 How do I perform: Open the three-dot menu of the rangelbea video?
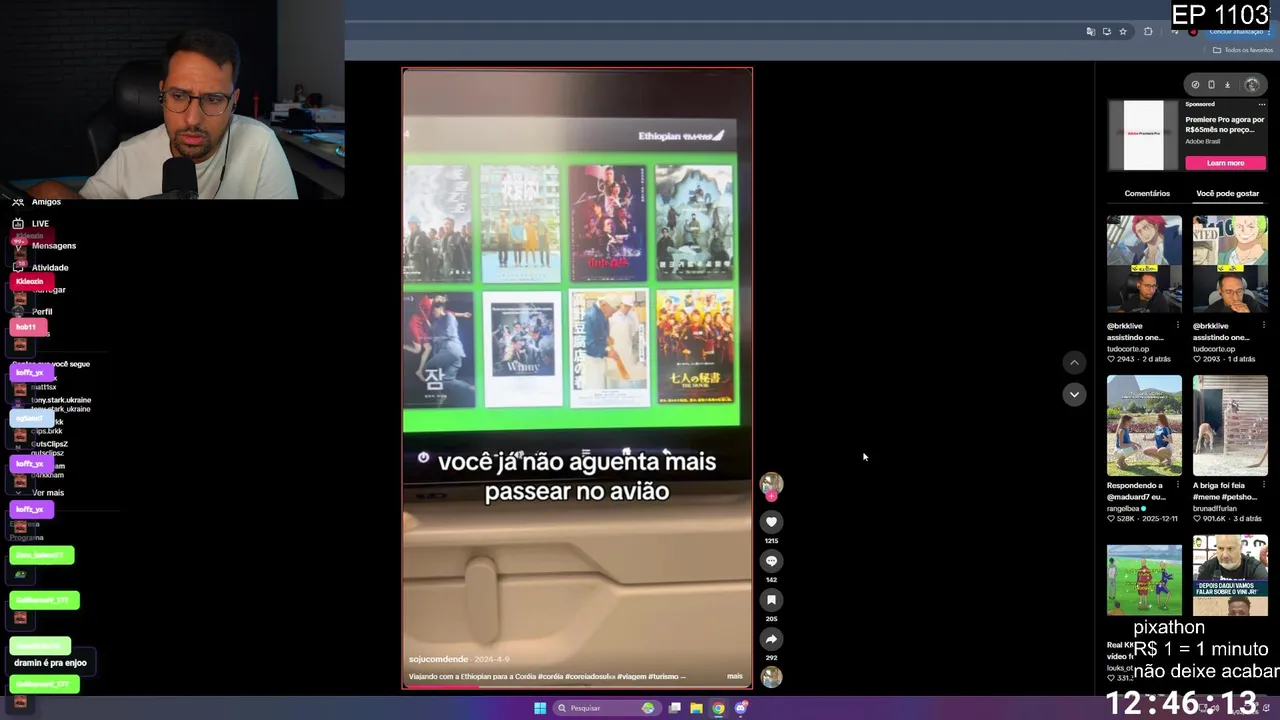pyautogui.click(x=1177, y=485)
